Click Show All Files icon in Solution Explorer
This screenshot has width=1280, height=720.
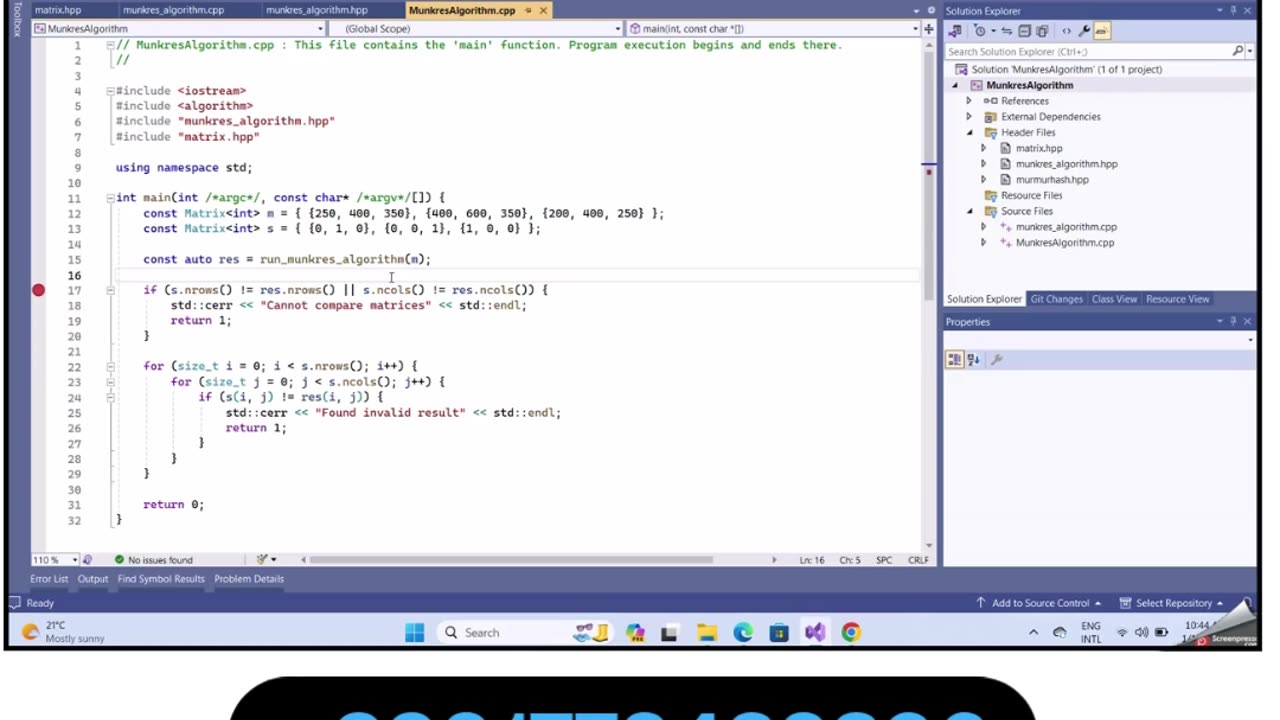pyautogui.click(x=1042, y=31)
